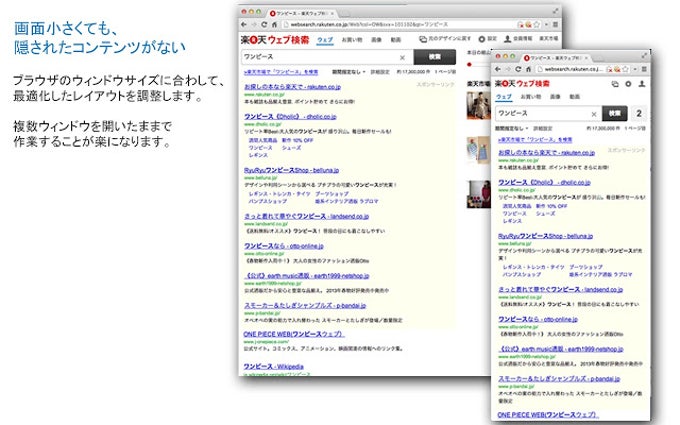Select 動画 tab in the small window

pyautogui.click(x=575, y=97)
